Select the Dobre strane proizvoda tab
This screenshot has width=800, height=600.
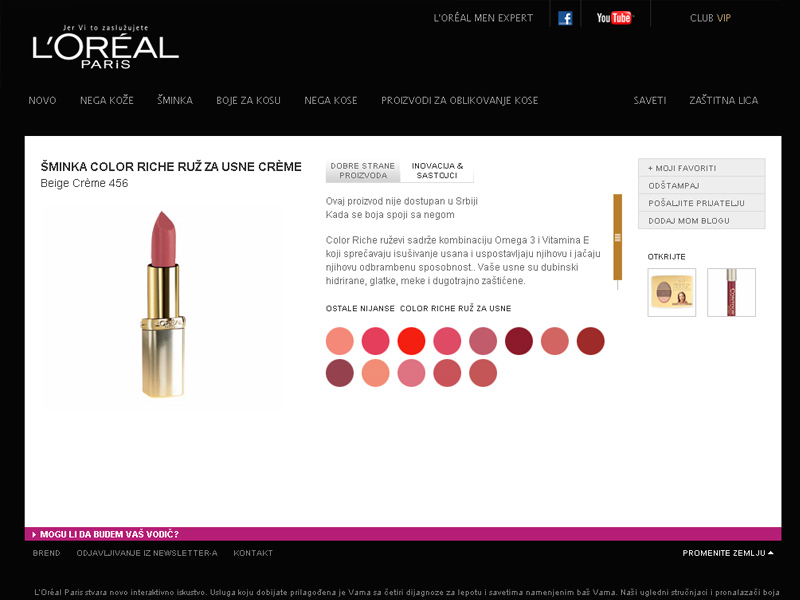363,171
